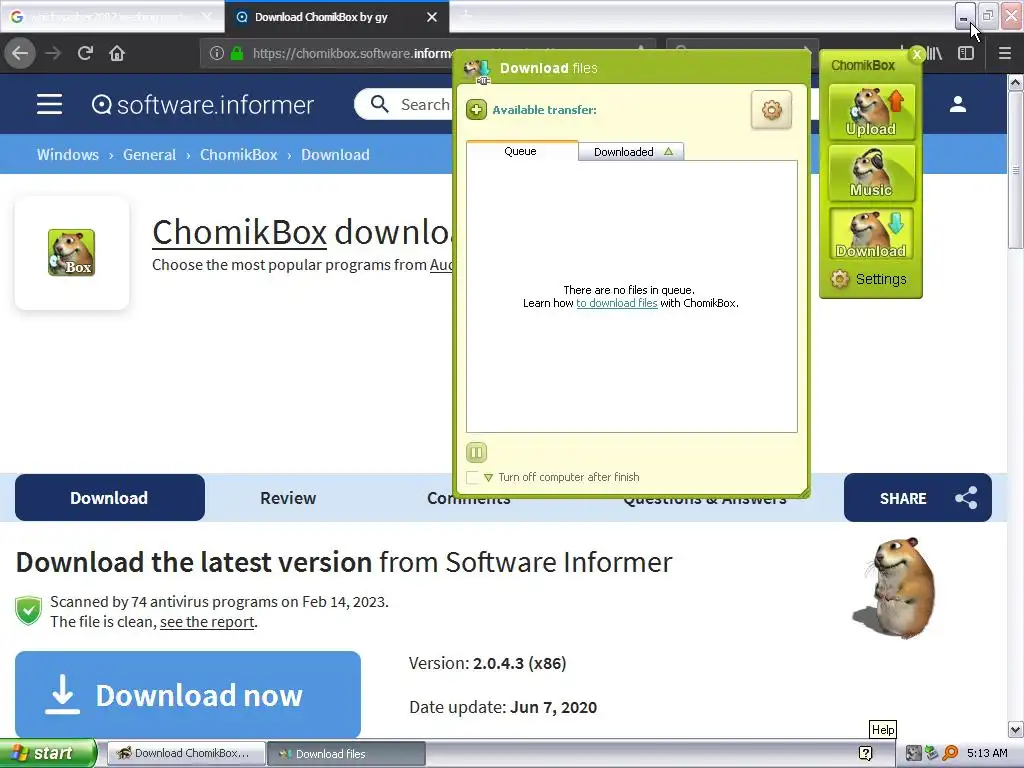The width and height of the screenshot is (1024, 768).
Task: Select the Review page tab
Action: coord(288,498)
